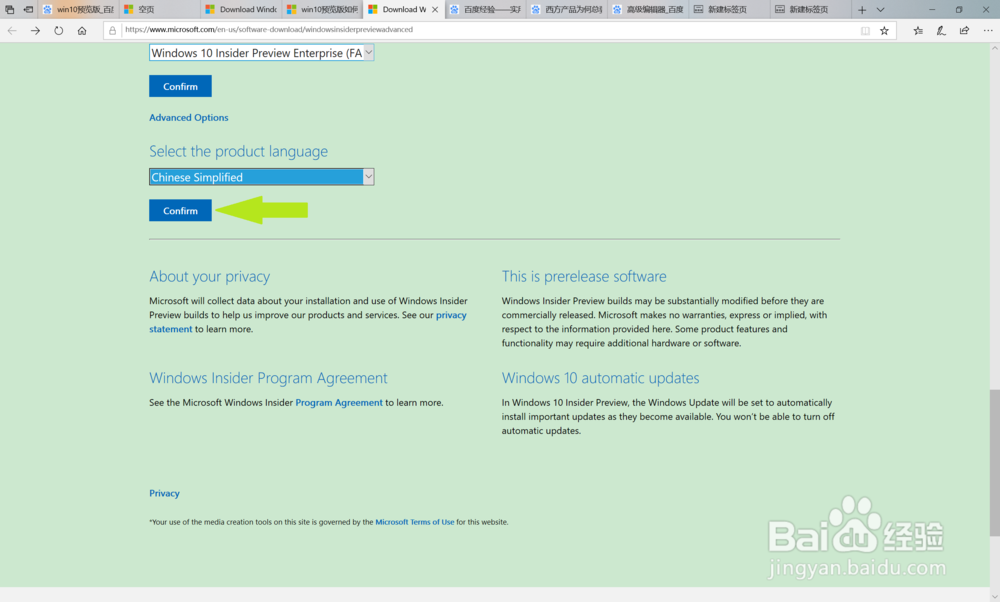Open reading view icon in address bar

click(865, 31)
